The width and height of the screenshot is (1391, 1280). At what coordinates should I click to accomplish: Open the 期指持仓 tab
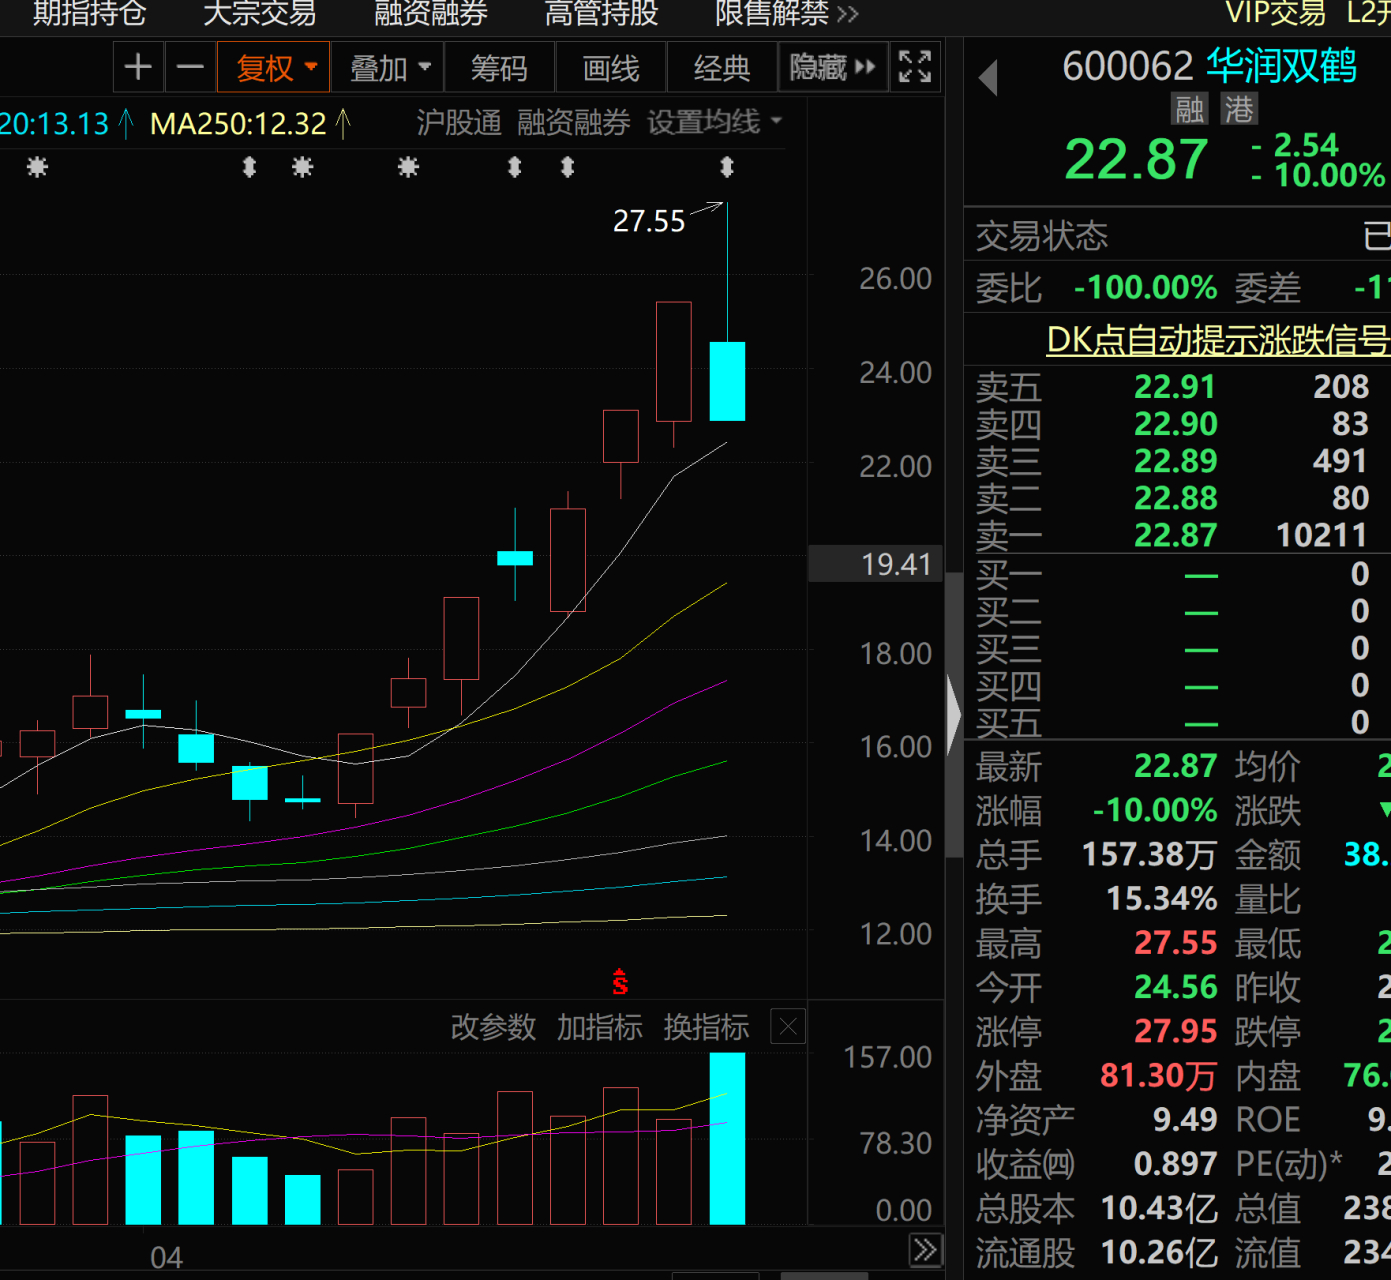click(x=89, y=13)
